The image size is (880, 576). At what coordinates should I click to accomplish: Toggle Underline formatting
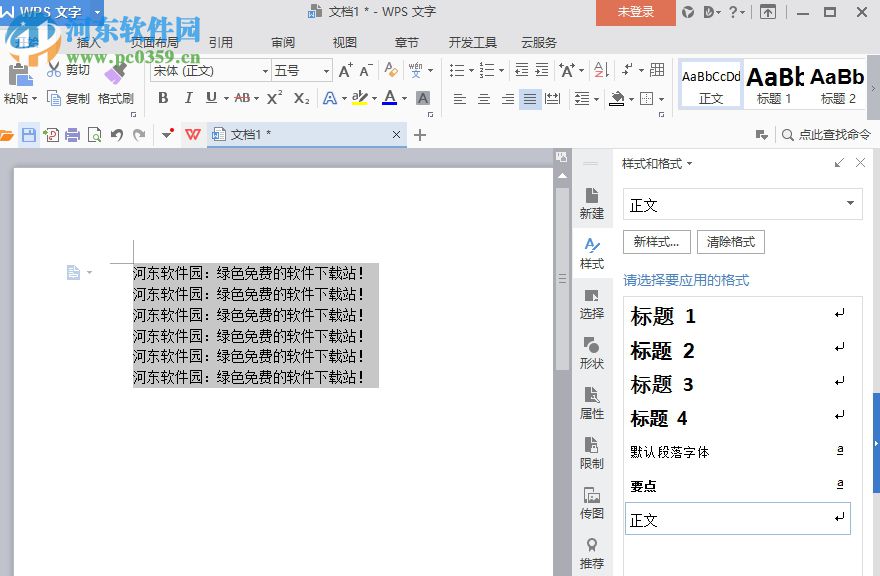pos(211,98)
